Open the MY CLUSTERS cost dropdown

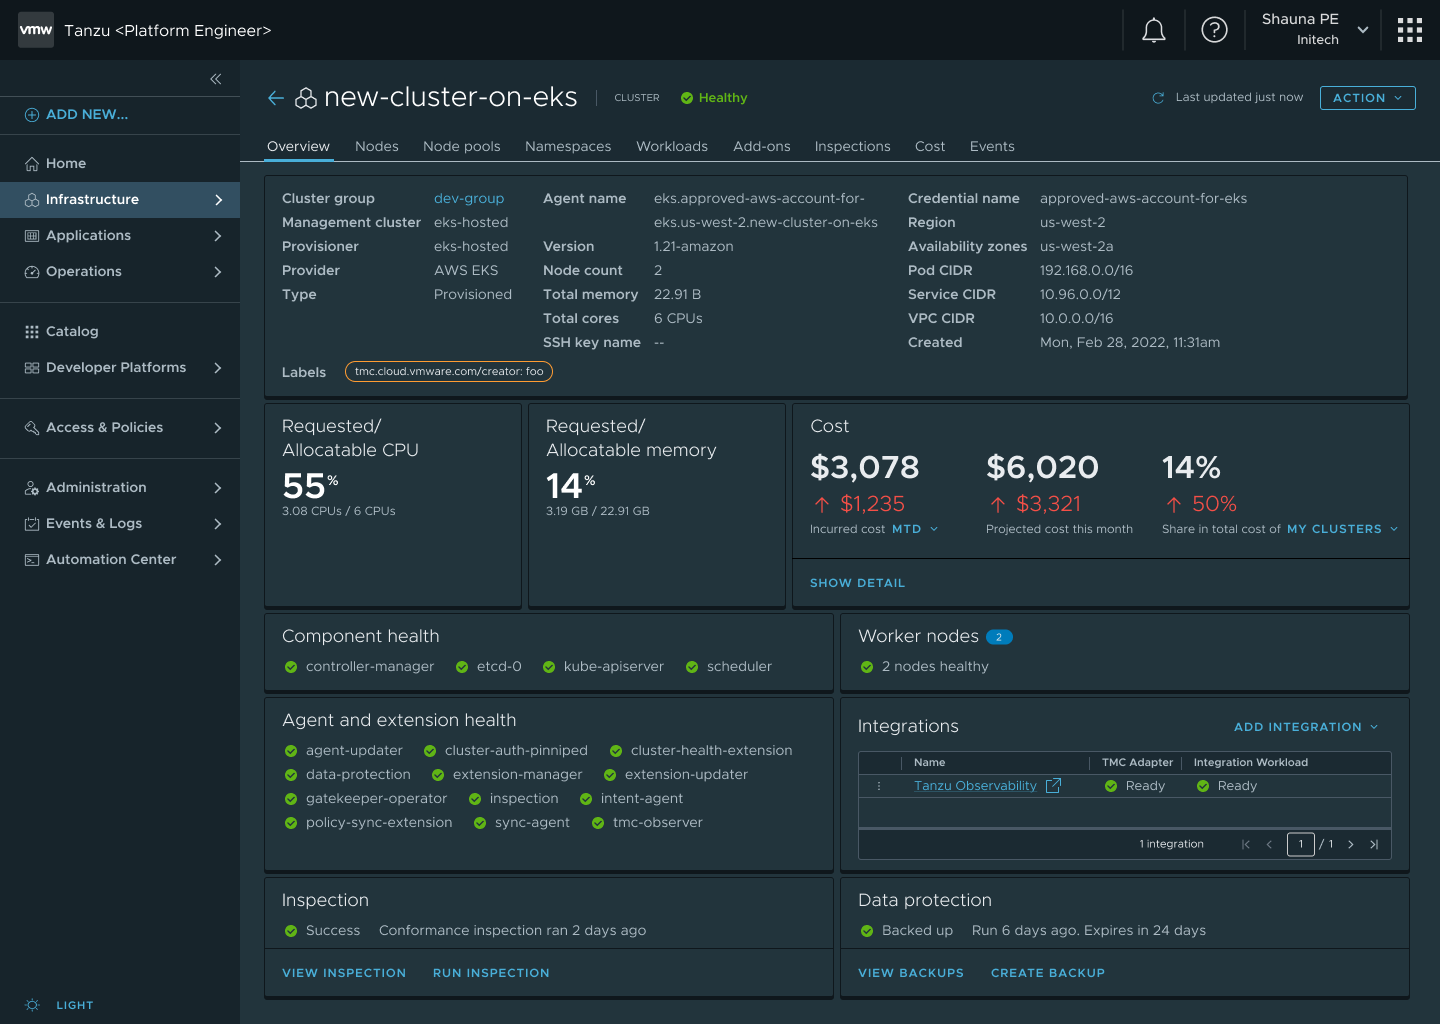point(1342,529)
